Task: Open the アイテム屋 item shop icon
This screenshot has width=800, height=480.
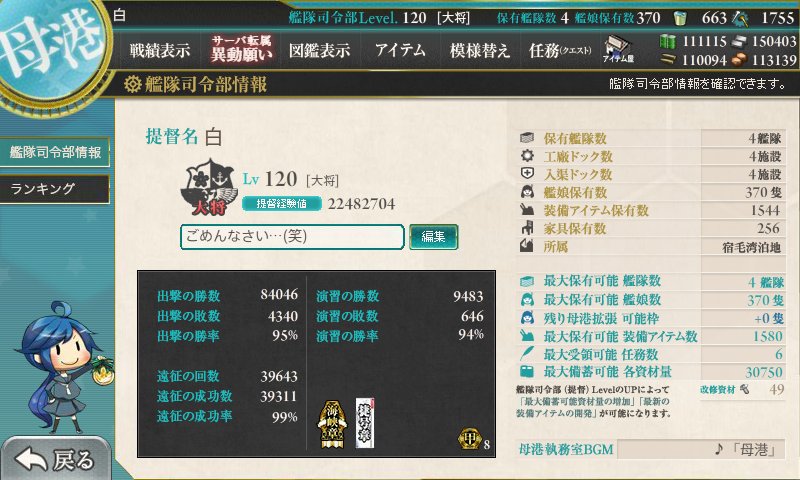Action: (618, 49)
